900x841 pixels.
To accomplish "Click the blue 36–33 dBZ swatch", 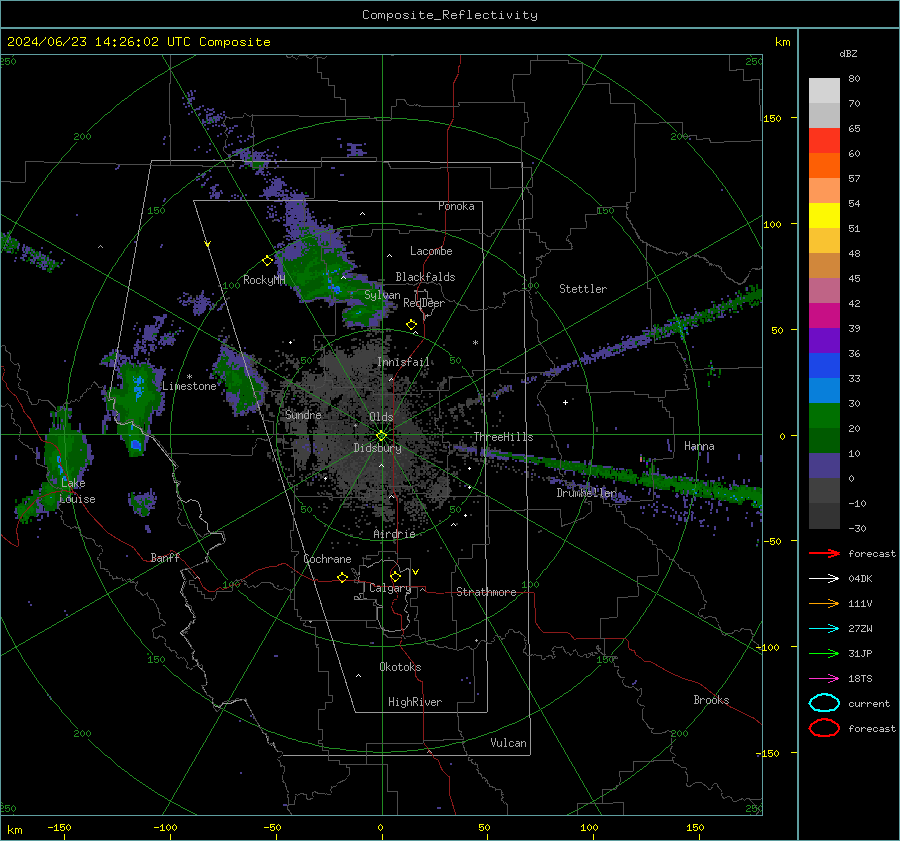I will pos(824,366).
